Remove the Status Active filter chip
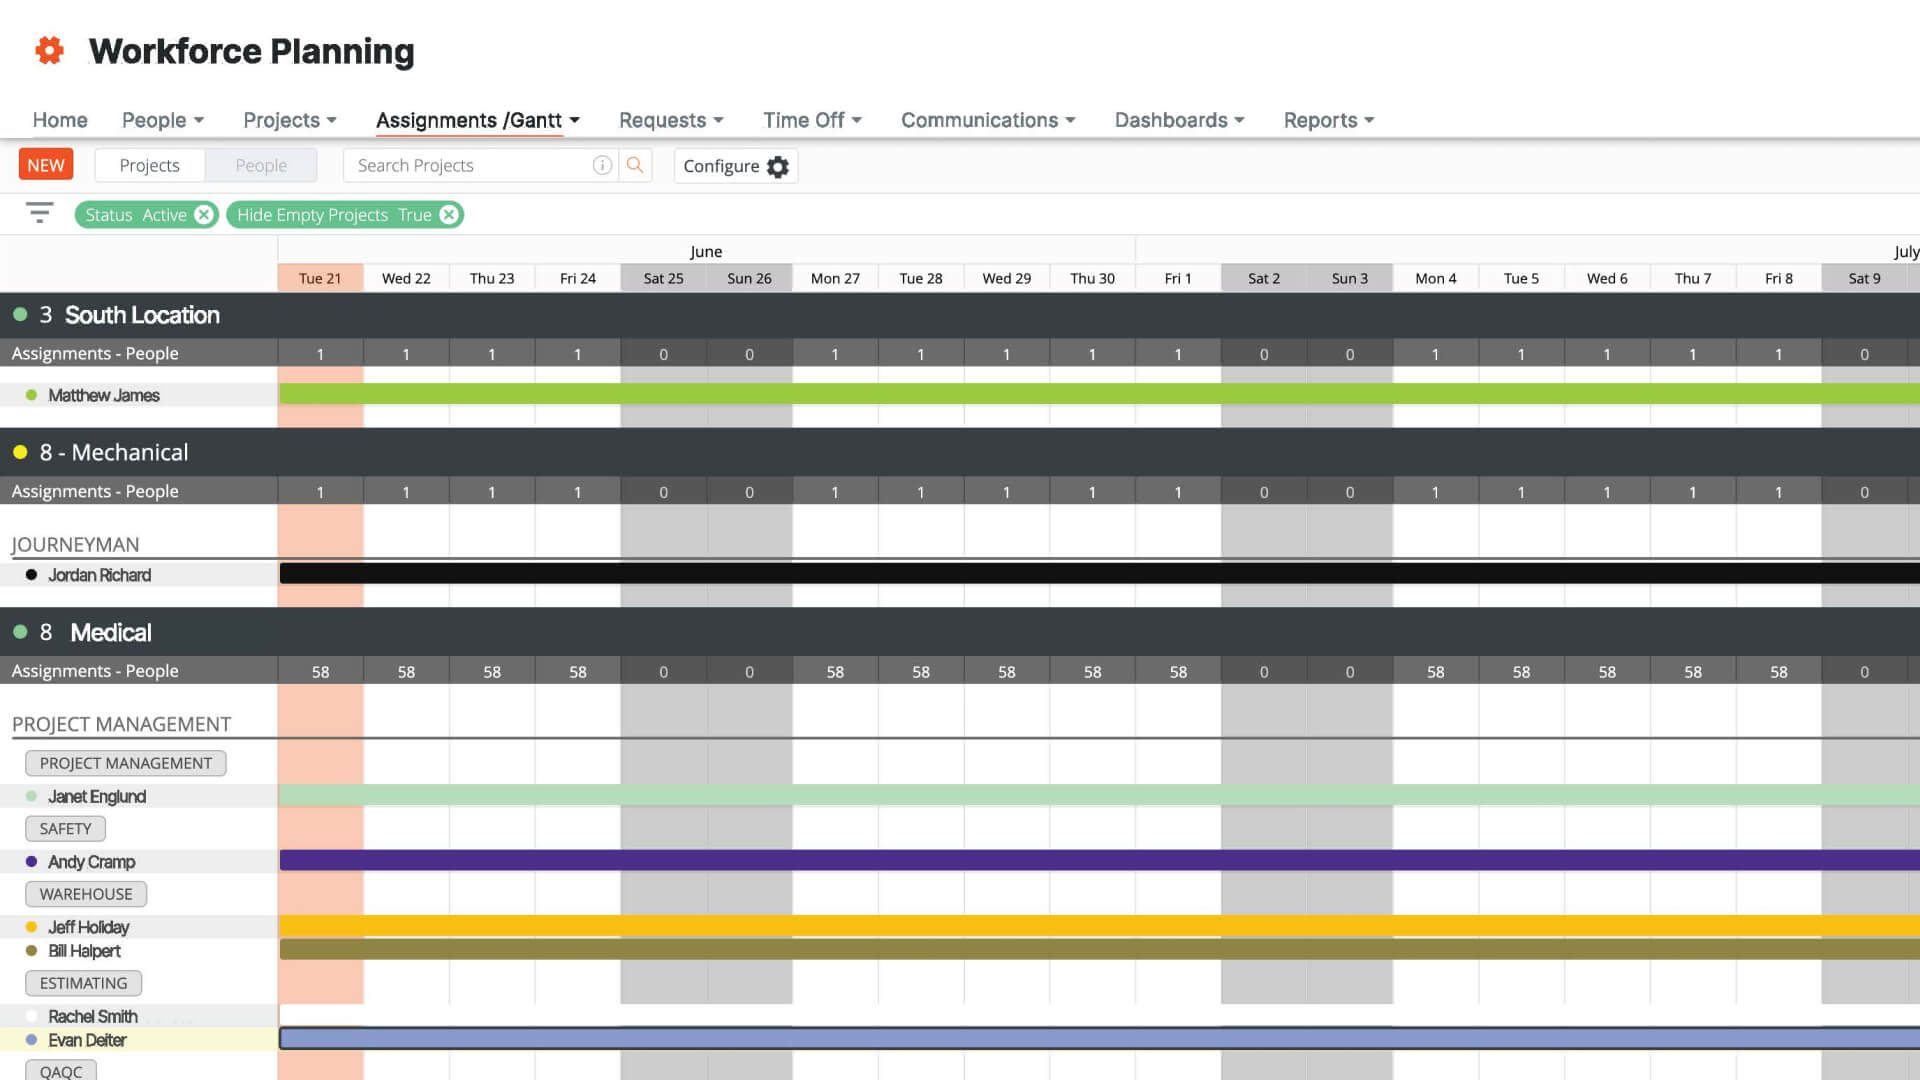 pyautogui.click(x=203, y=214)
